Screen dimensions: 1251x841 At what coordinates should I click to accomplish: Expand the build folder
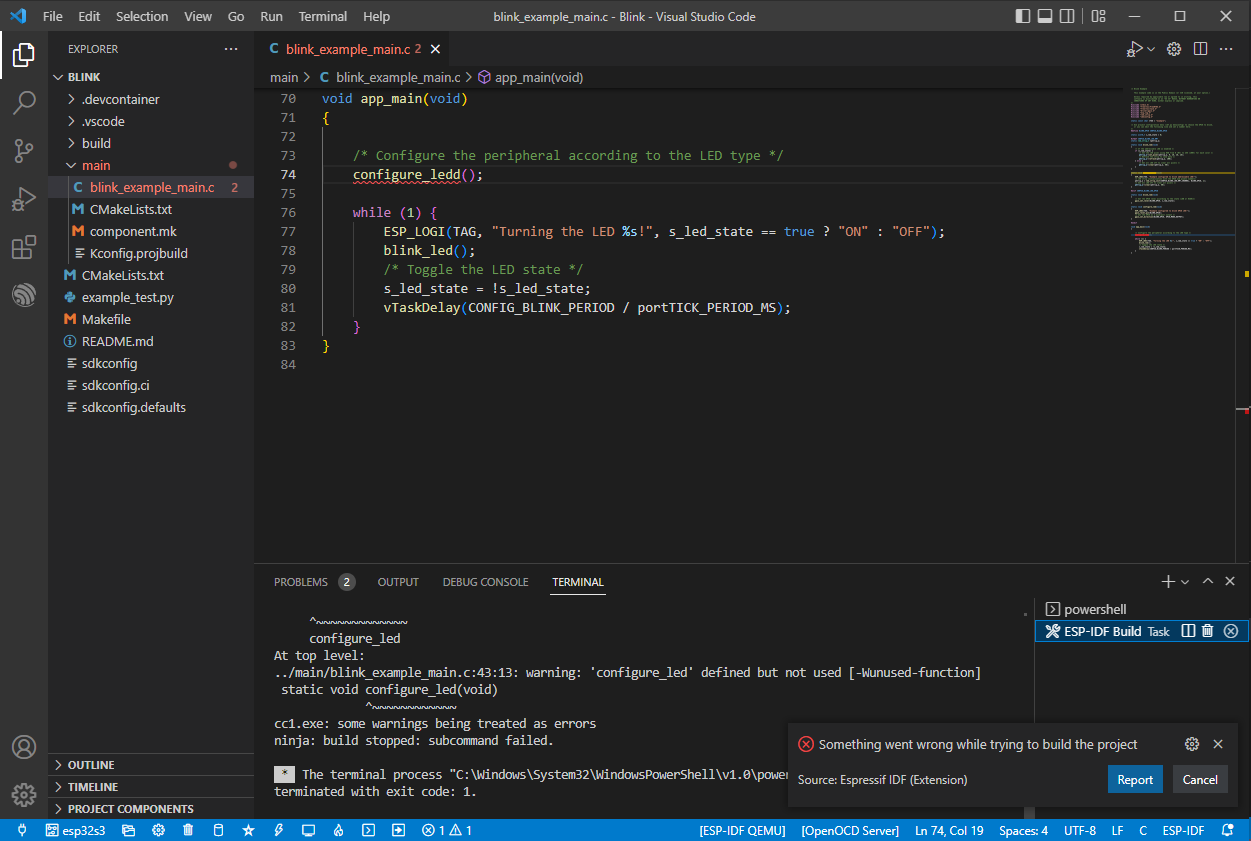pos(150,143)
